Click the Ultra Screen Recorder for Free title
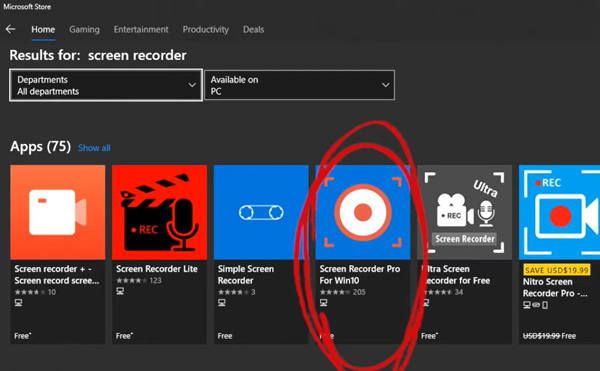 tap(455, 275)
